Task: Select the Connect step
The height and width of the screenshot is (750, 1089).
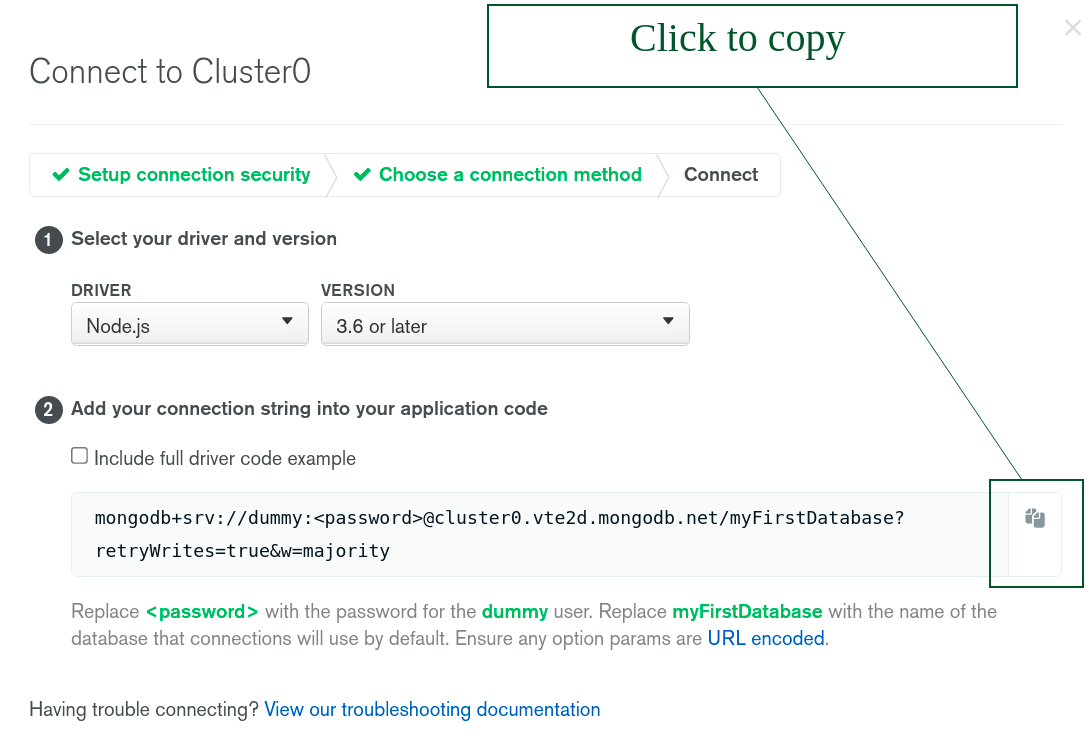Action: [x=721, y=174]
